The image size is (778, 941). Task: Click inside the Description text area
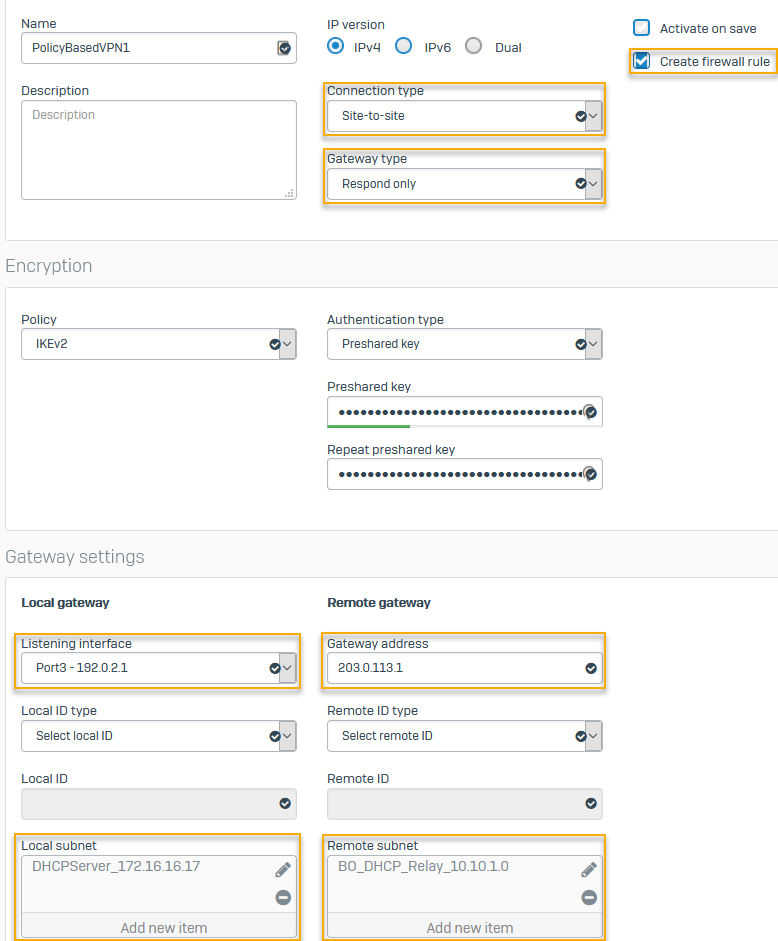click(x=158, y=150)
